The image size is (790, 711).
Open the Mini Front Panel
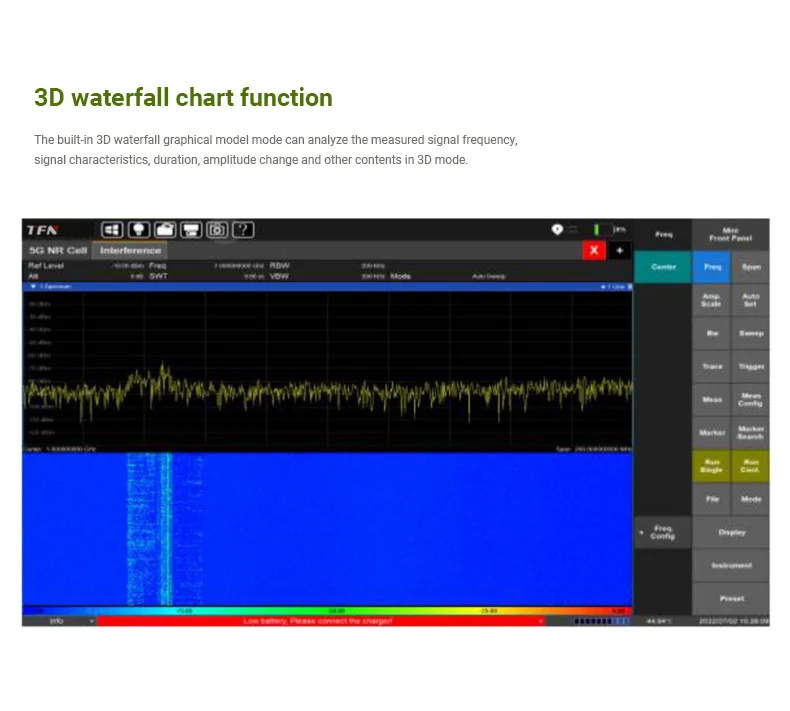730,234
